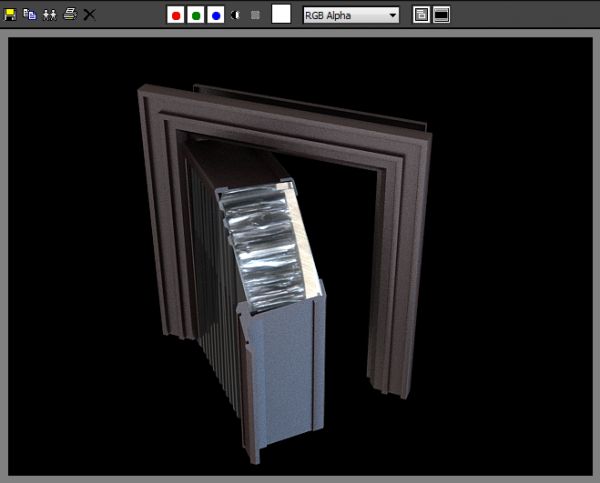The height and width of the screenshot is (483, 600).
Task: Clear the rendered frame with the X icon
Action: [x=89, y=15]
